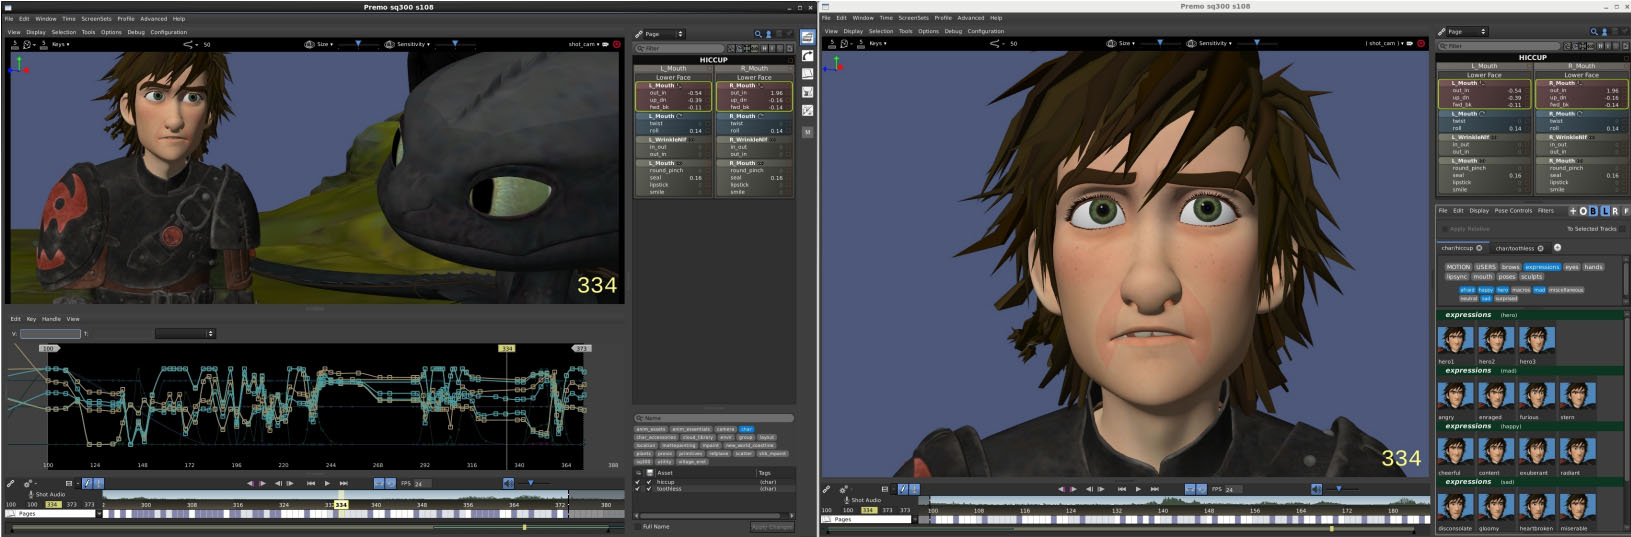Click search magnifier icon above left HICCUP panel
Image resolution: width=1631 pixels, height=537 pixels.
pos(758,34)
